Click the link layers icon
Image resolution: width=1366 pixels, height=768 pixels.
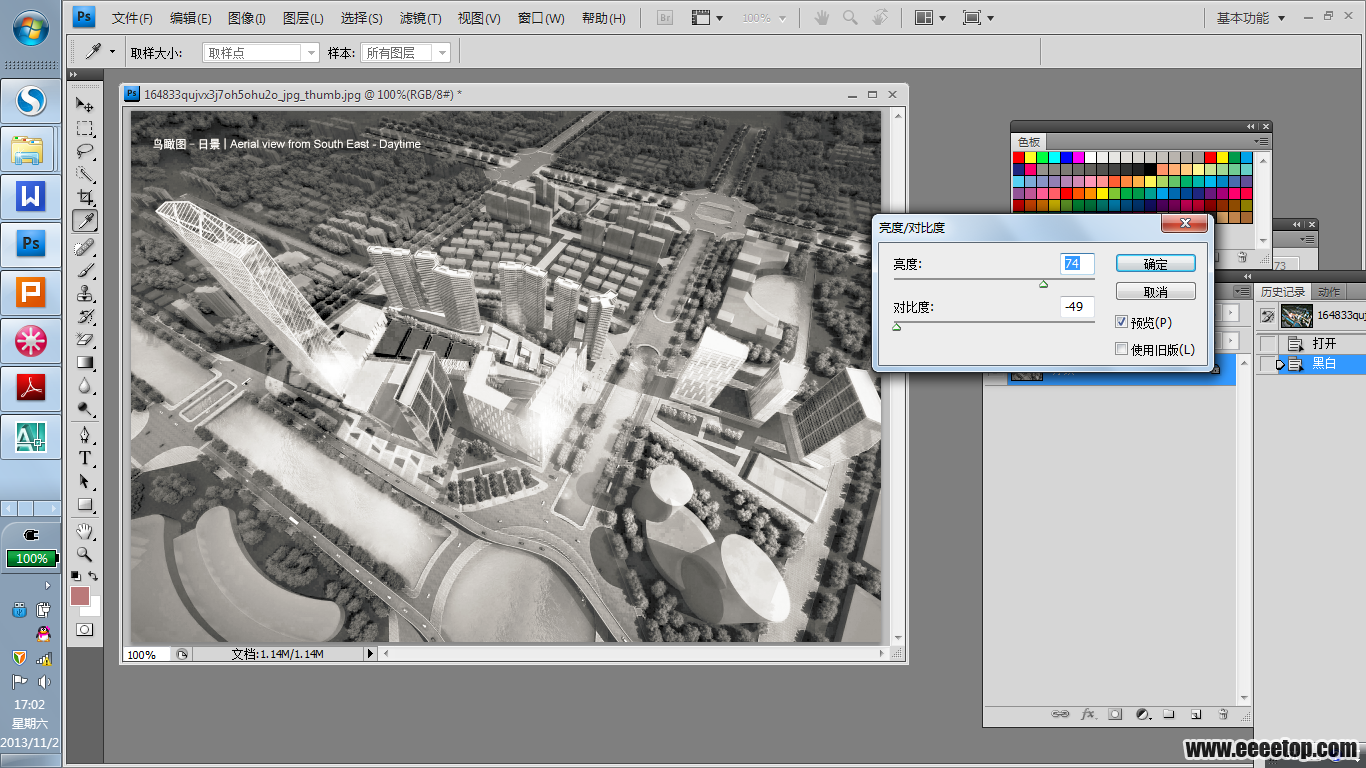click(x=1061, y=714)
